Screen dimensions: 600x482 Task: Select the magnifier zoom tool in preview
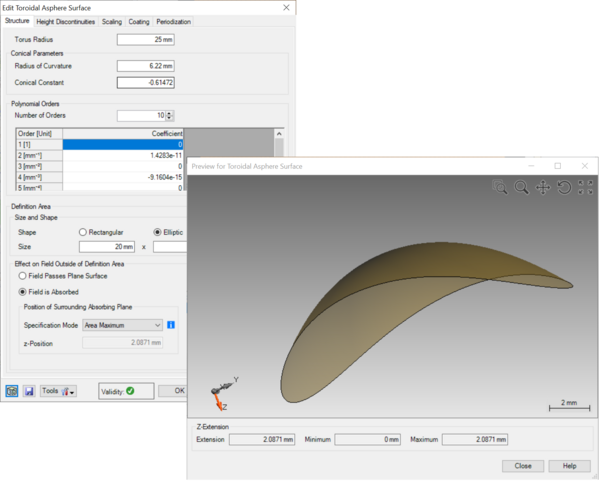click(x=521, y=187)
